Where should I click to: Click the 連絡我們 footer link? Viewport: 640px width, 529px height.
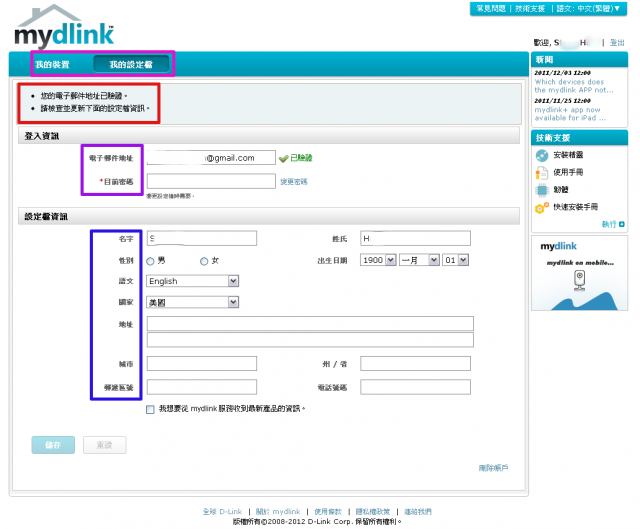tap(418, 511)
